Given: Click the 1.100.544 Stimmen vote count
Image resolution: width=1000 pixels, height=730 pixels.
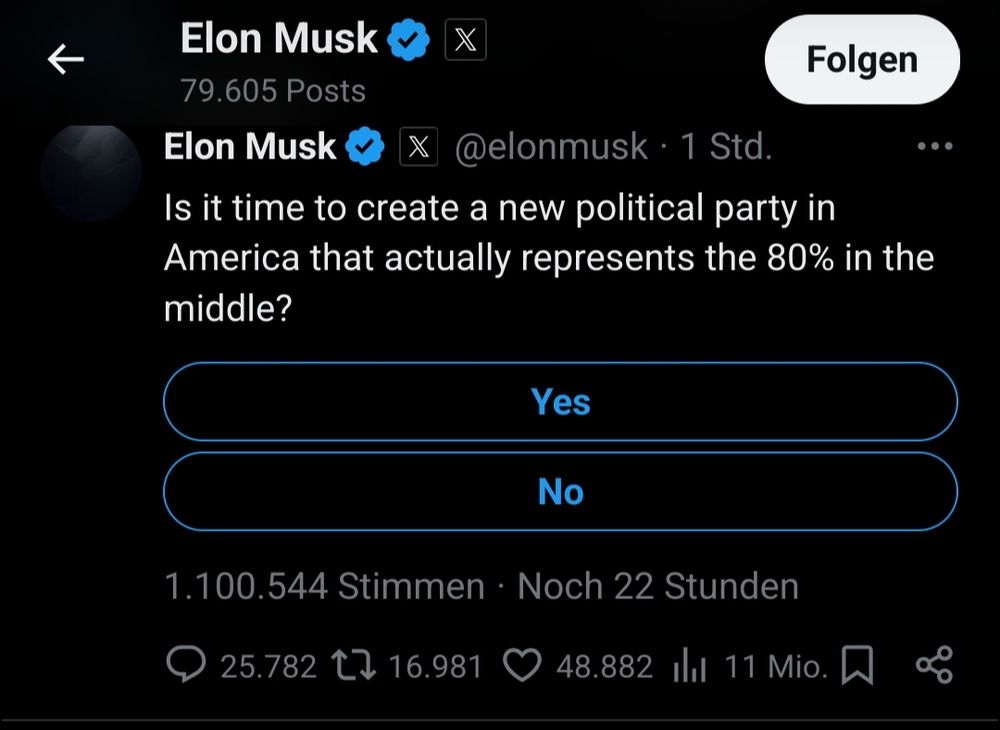Looking at the screenshot, I should coord(324,586).
